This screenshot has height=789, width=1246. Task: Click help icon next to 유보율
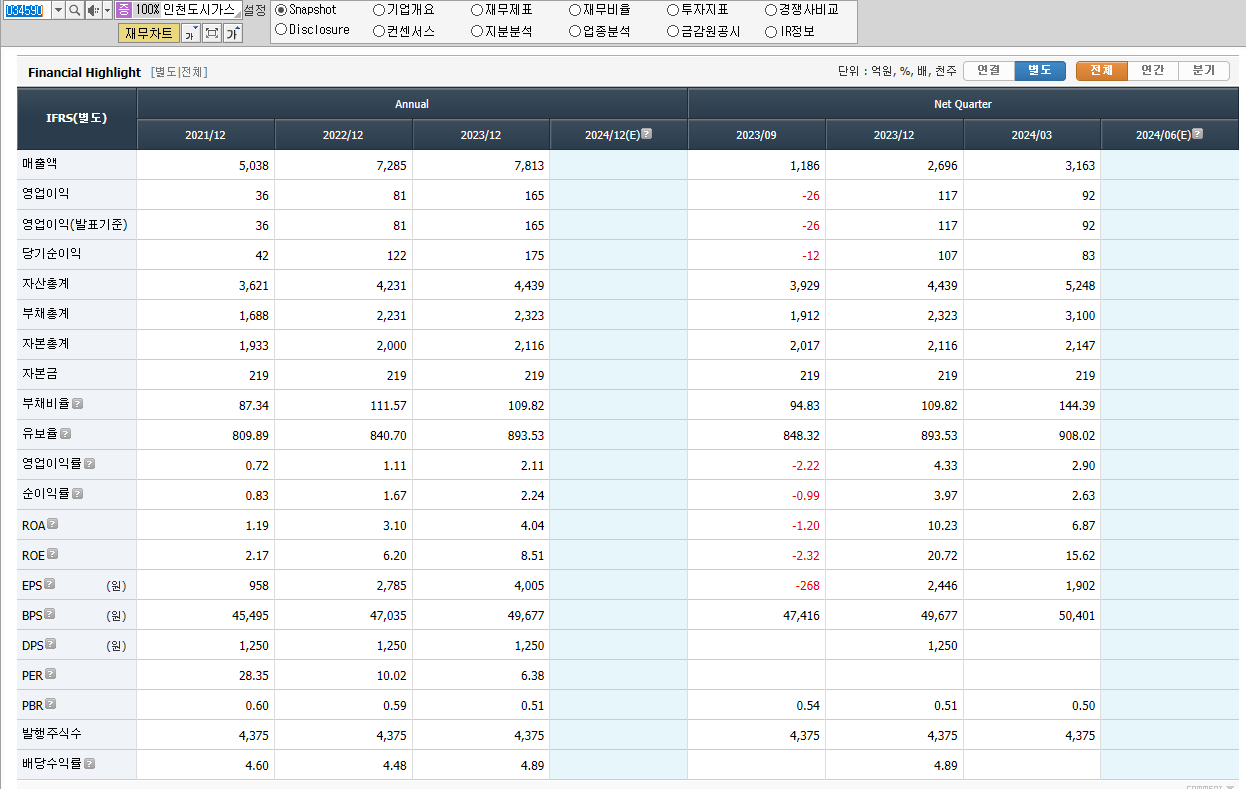coord(66,434)
